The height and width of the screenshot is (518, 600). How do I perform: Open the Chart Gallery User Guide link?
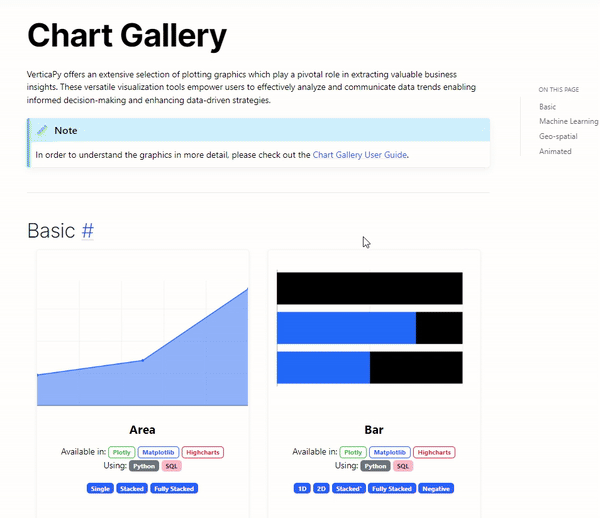[x=360, y=155]
